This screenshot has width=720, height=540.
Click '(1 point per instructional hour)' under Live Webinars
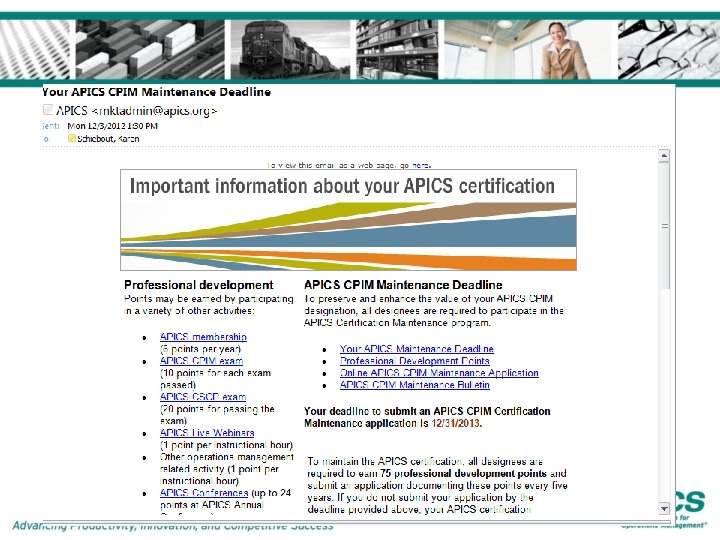click(x=226, y=445)
